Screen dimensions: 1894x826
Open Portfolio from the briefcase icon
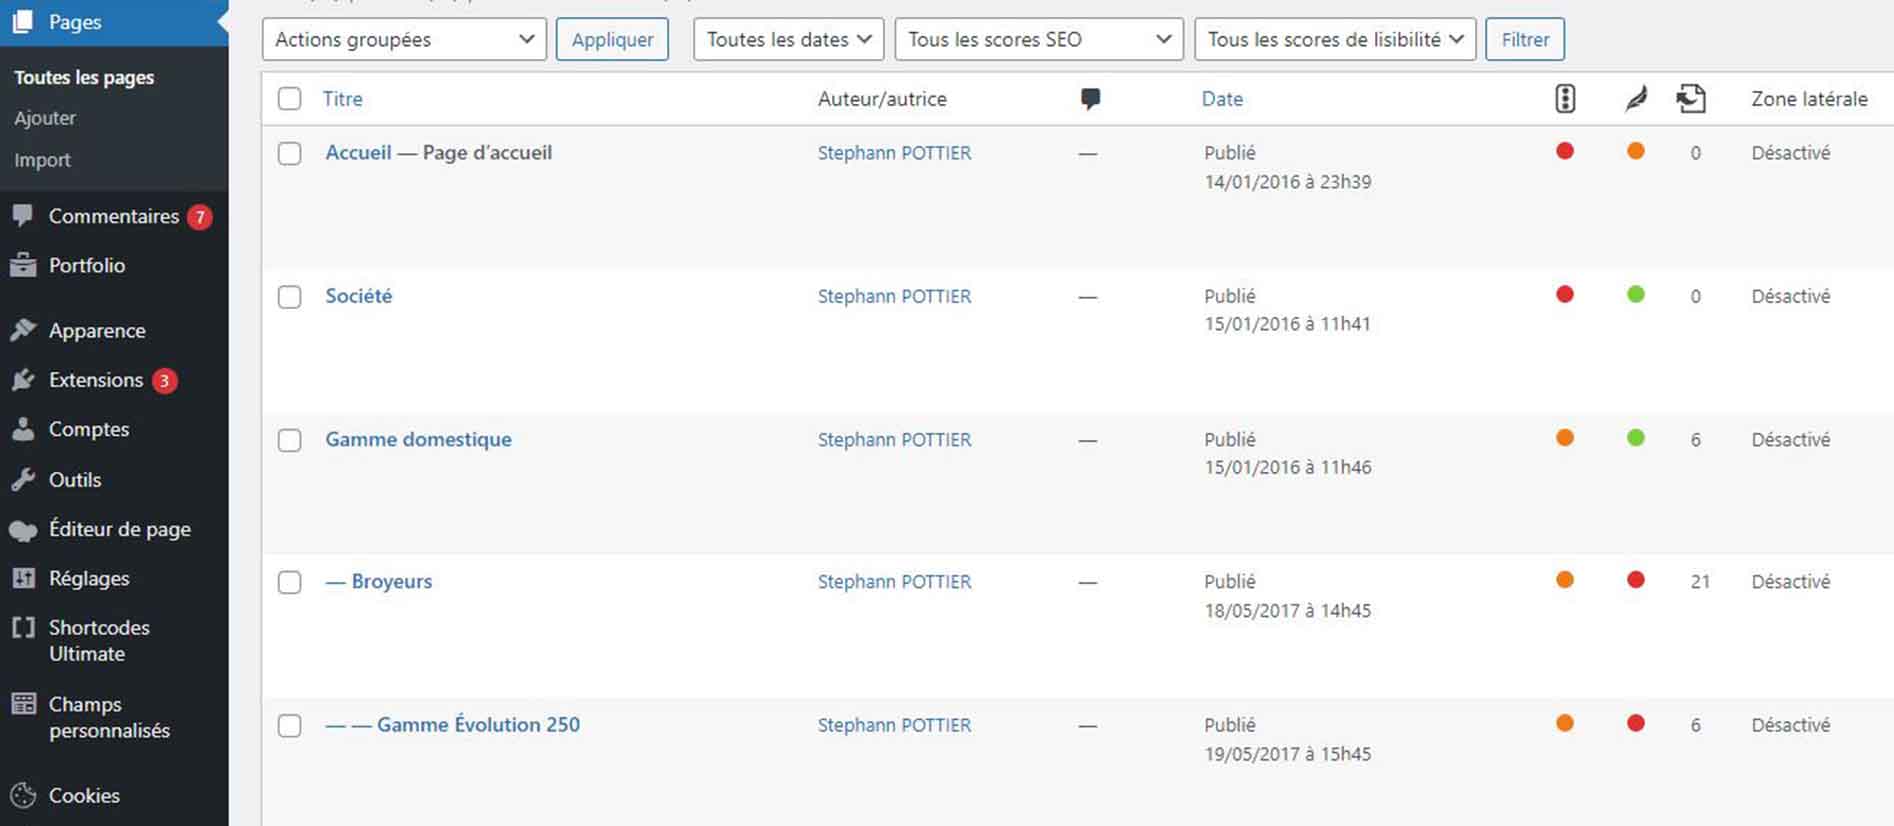coord(23,265)
